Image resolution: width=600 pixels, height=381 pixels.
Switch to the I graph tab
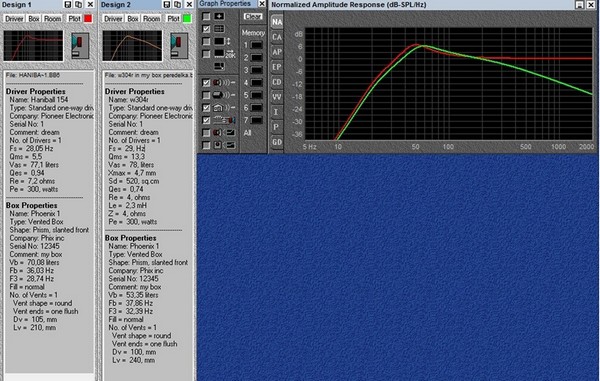[277, 112]
